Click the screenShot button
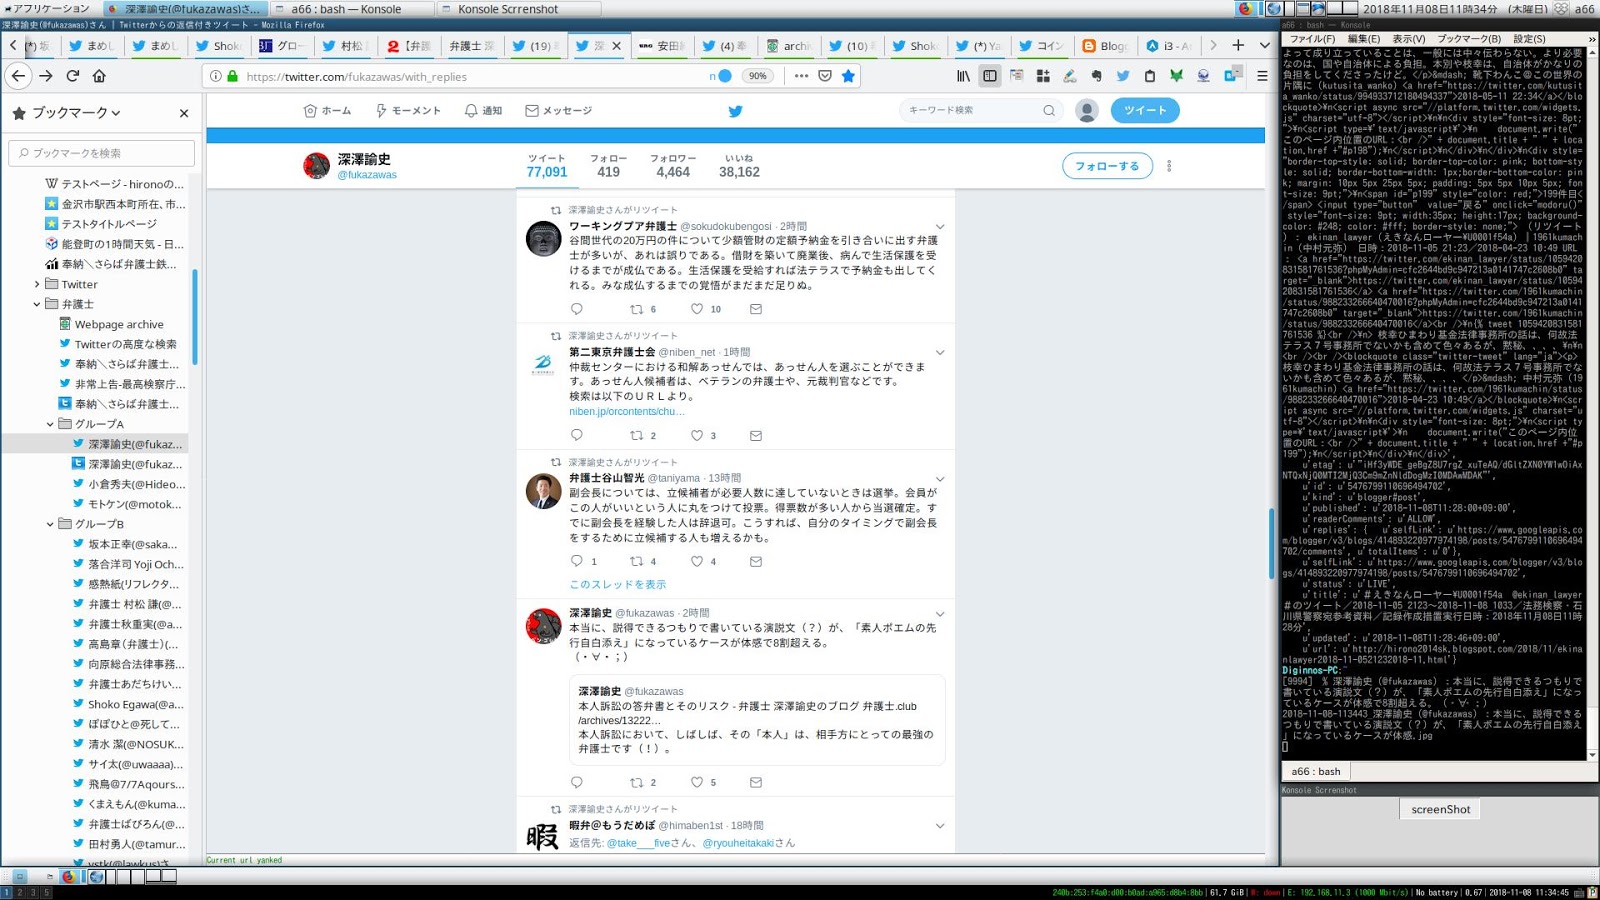This screenshot has height=900, width=1600. pyautogui.click(x=1440, y=809)
